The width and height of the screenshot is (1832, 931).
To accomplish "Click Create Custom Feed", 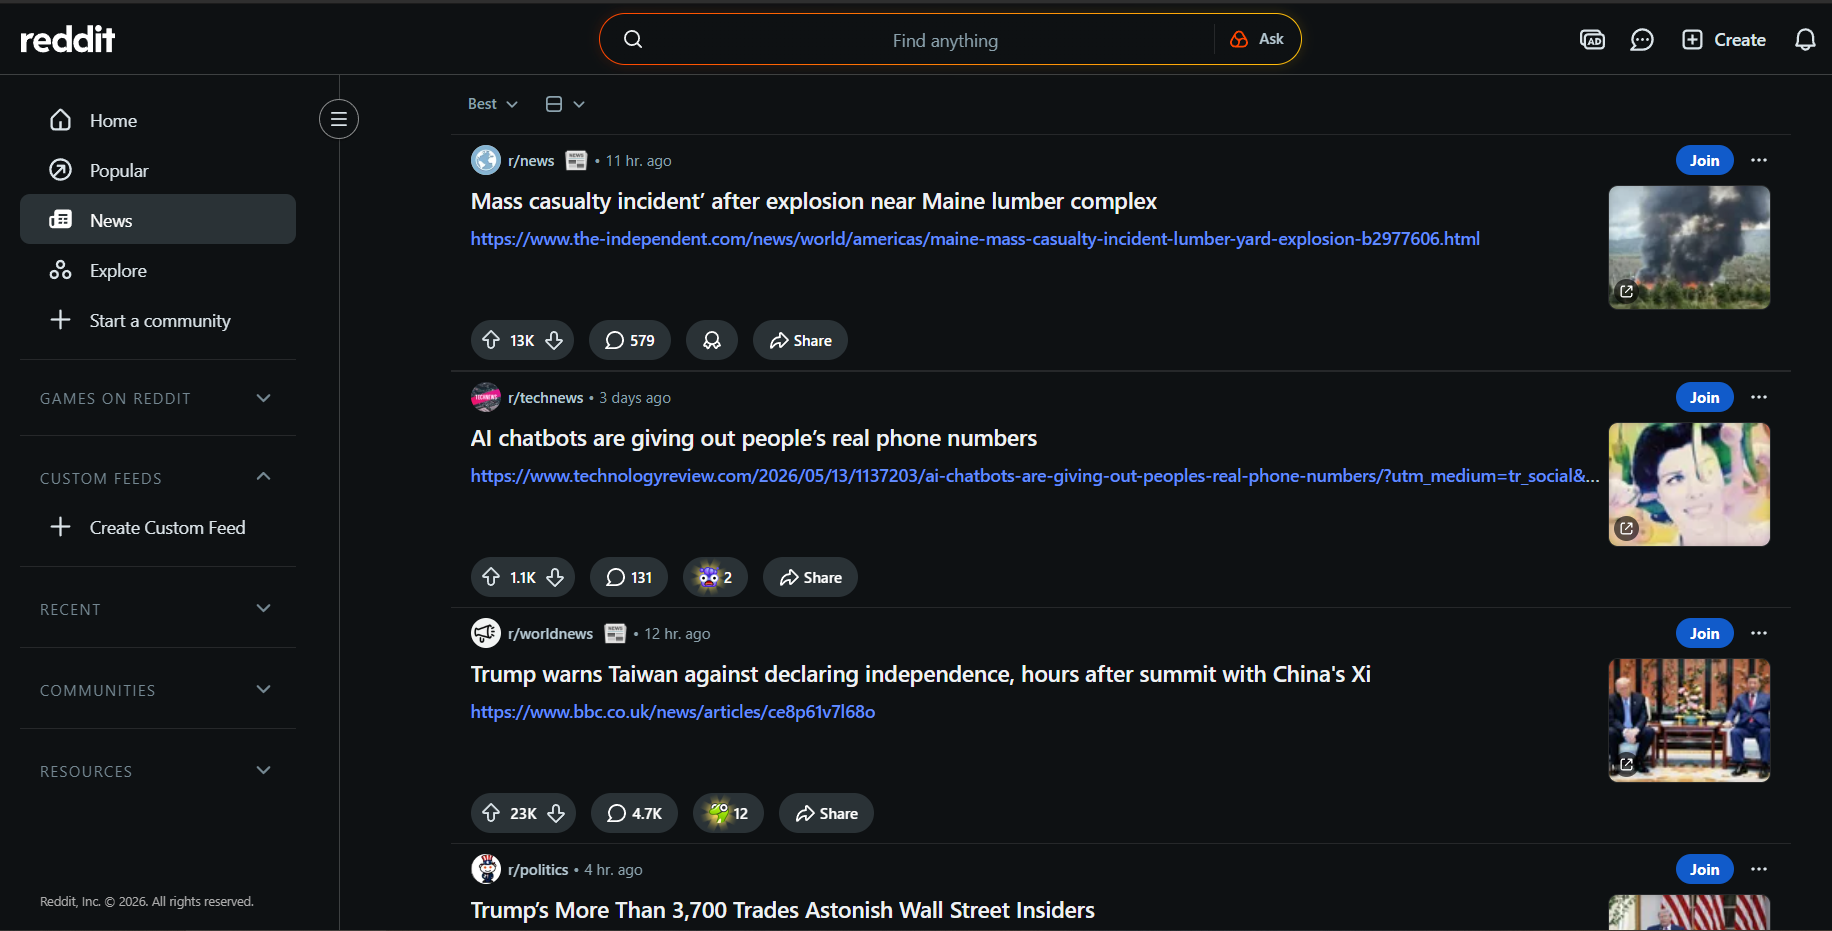I will (158, 527).
